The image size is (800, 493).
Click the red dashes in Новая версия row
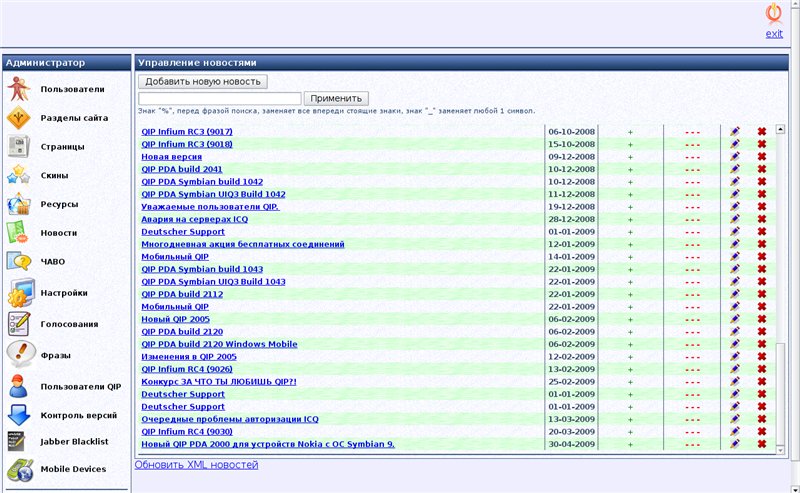coord(692,157)
